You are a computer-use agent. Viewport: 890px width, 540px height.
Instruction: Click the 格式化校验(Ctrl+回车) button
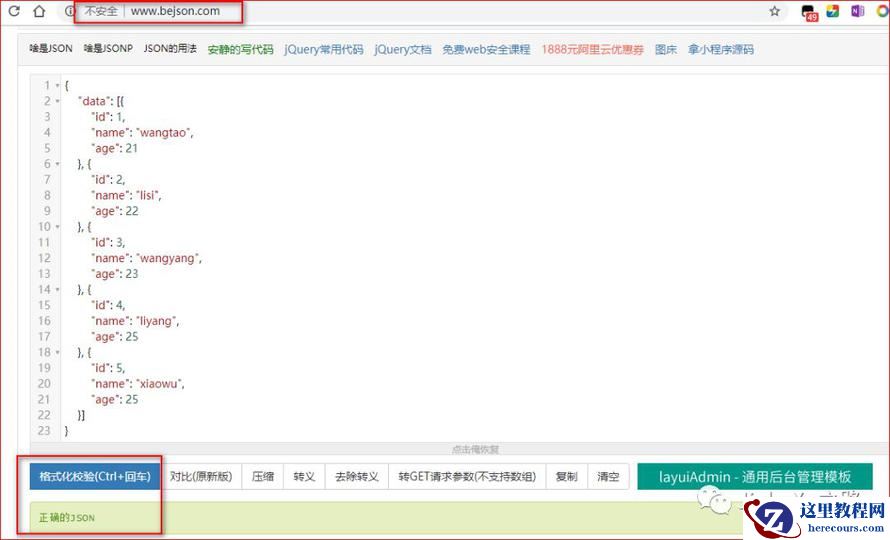click(95, 476)
